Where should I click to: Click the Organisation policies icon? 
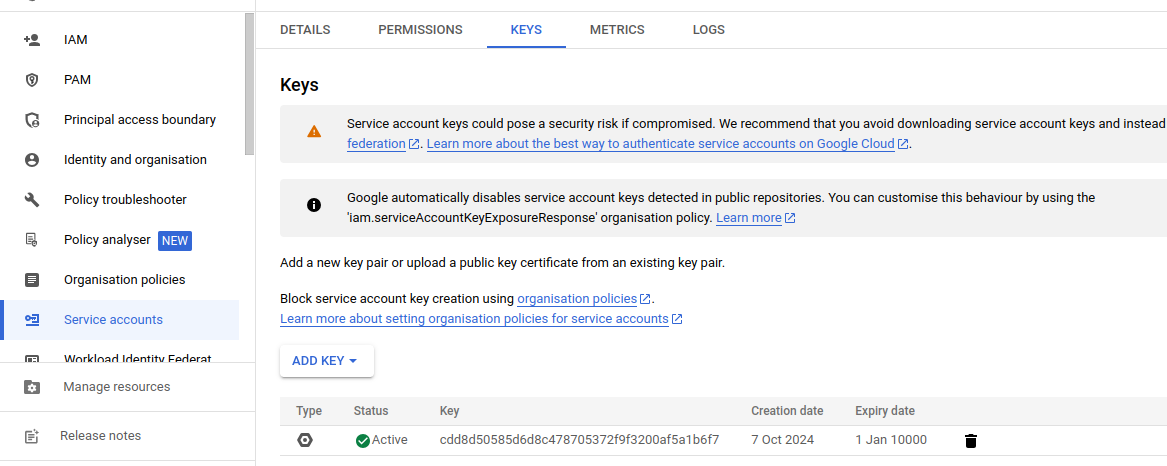click(32, 280)
